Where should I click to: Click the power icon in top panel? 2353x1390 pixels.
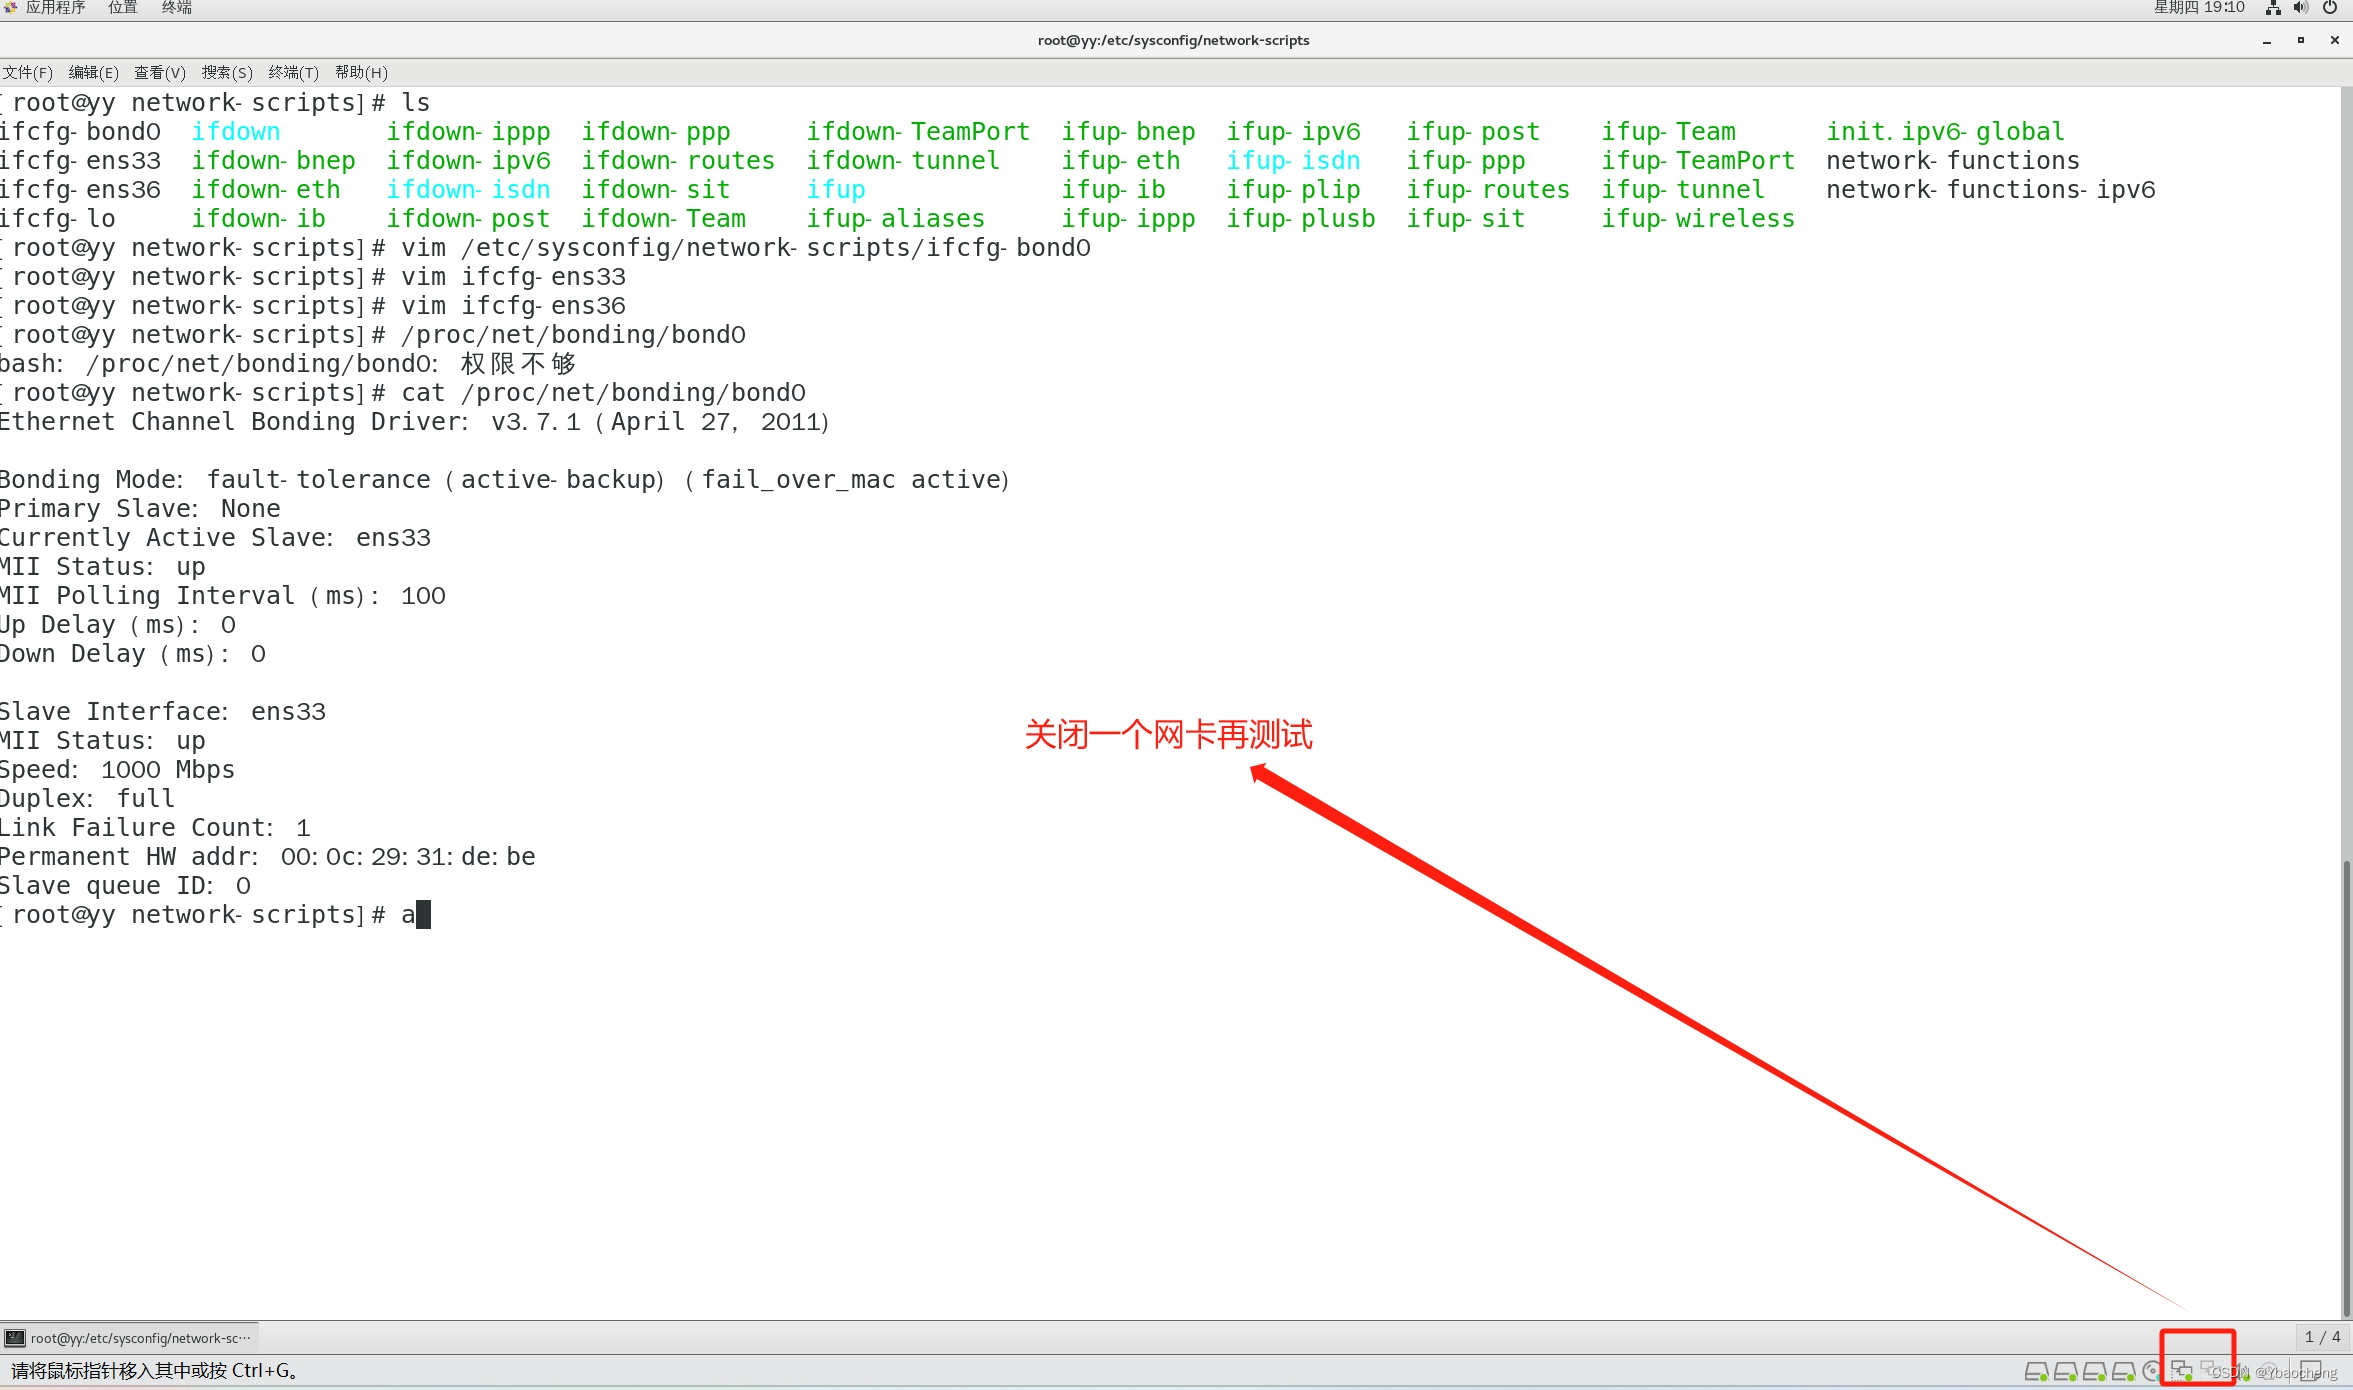pos(2330,8)
